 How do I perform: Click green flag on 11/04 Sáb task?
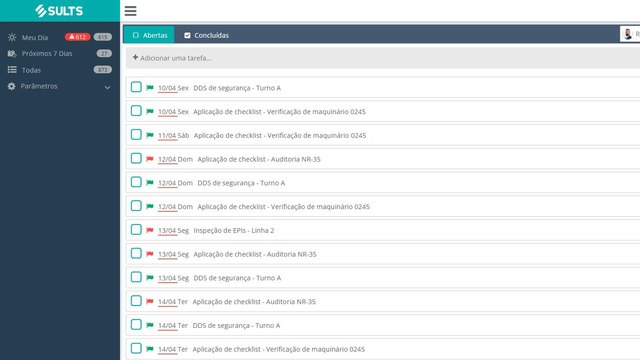coord(150,135)
